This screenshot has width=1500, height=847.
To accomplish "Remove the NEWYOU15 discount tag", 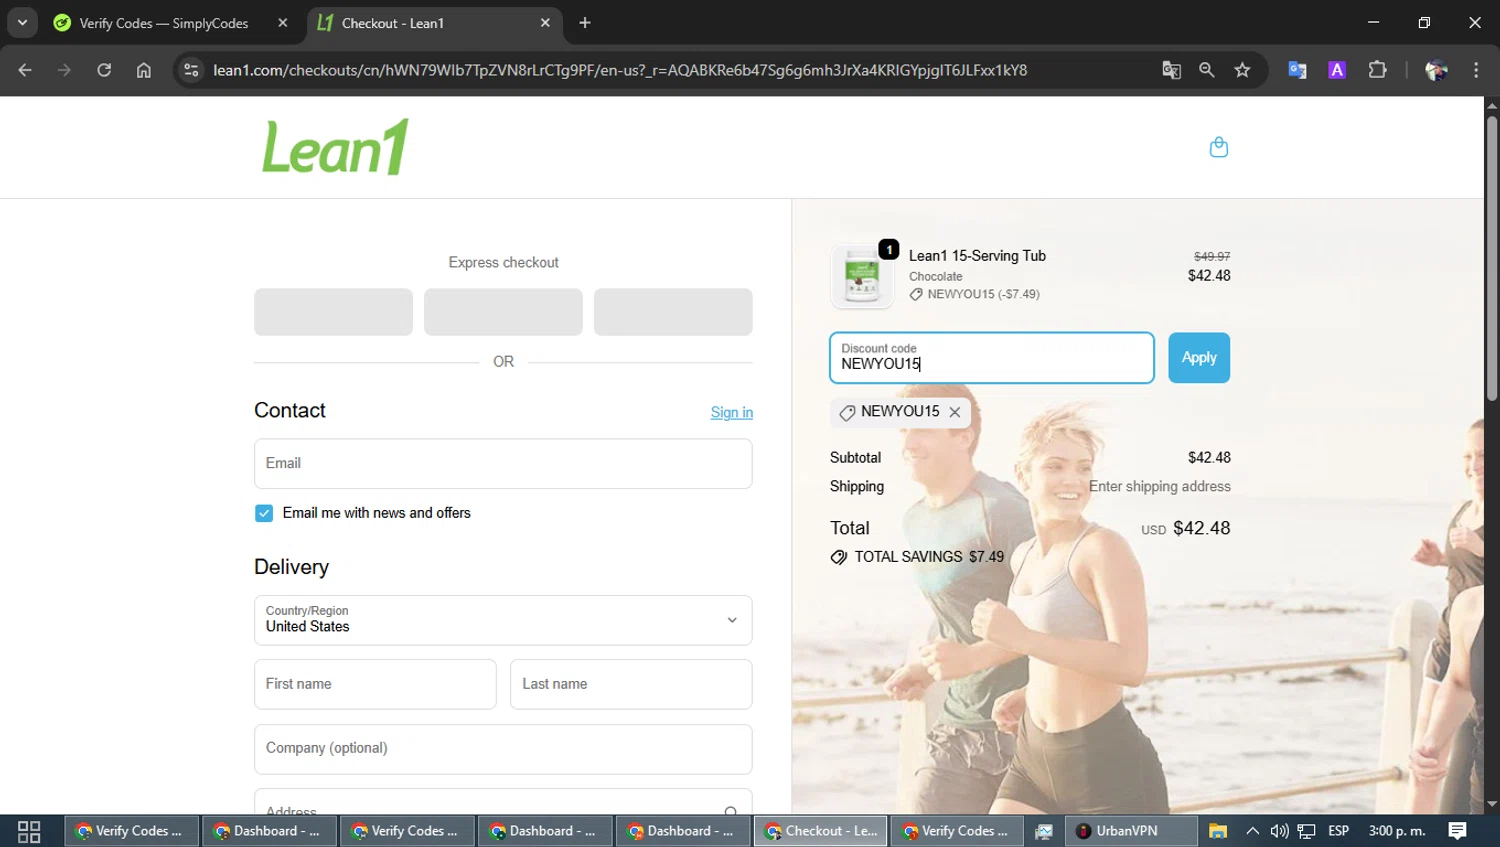I will (955, 412).
